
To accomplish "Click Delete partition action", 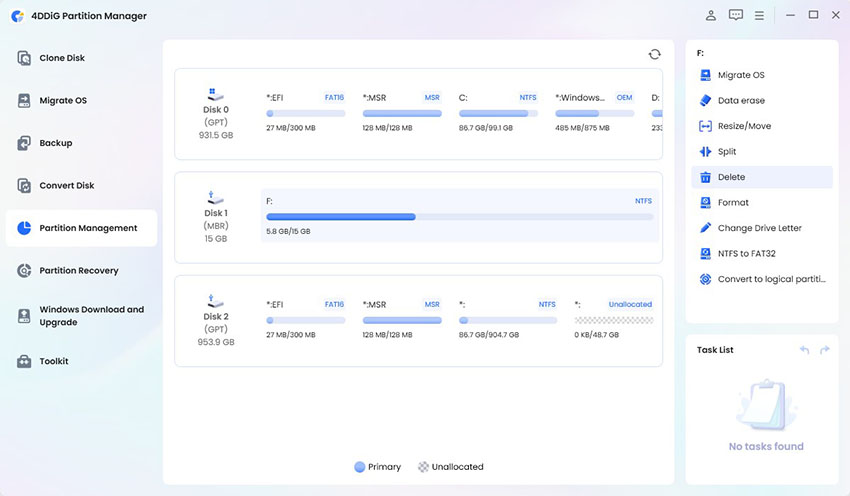I will [x=730, y=177].
